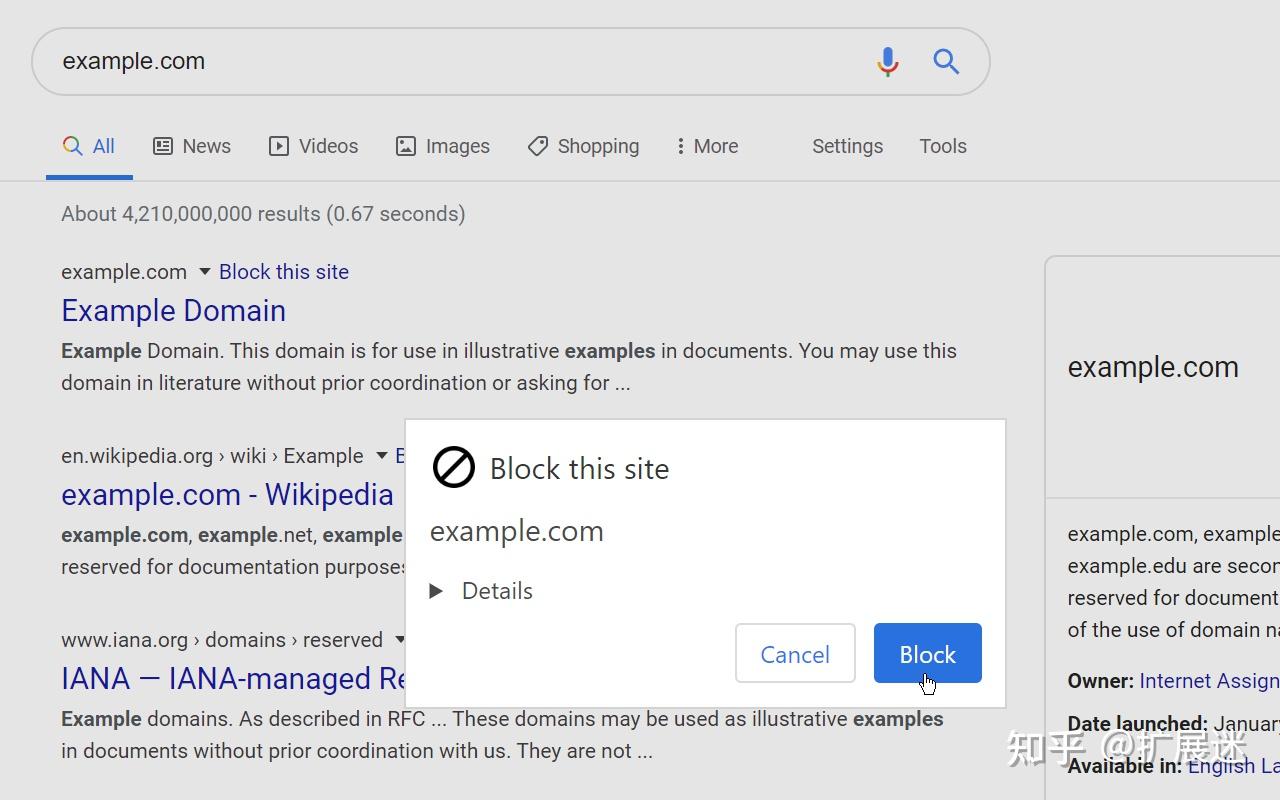This screenshot has height=800, width=1280.
Task: Click the microphone icon in the search bar
Action: tap(887, 61)
